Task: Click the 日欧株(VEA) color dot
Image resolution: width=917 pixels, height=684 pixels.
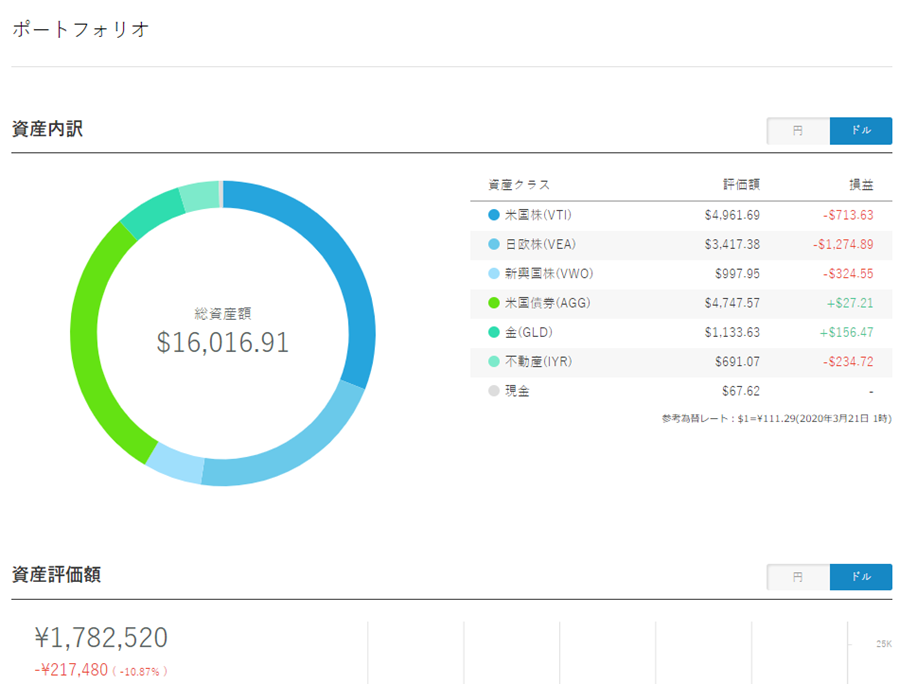Action: coord(494,244)
